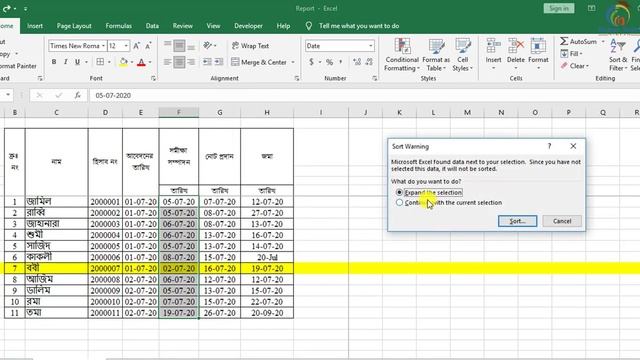Open Cell Styles gallery
This screenshot has width=640, height=360.
[x=462, y=55]
